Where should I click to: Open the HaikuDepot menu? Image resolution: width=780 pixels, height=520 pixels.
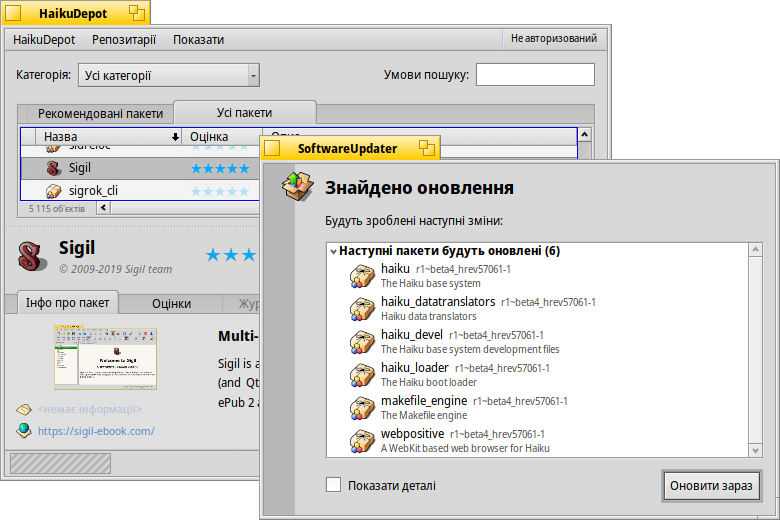click(x=44, y=39)
